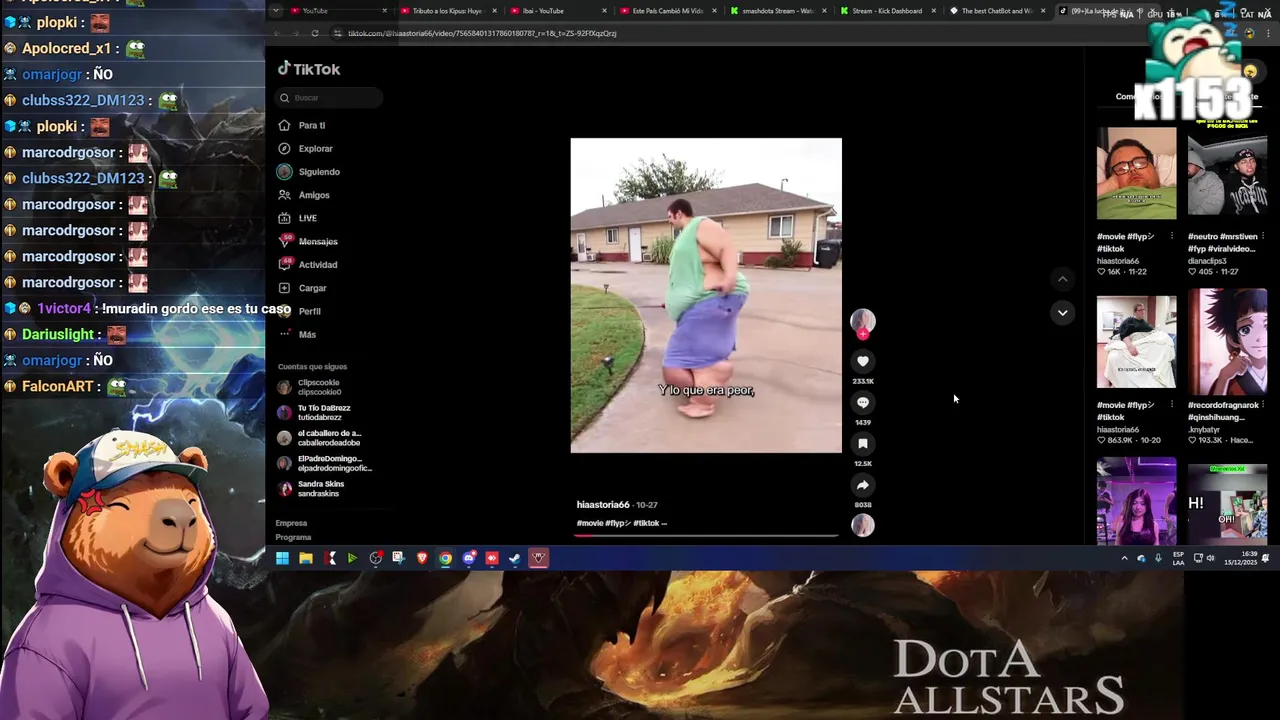Screen dimensions: 1280x720
Task: Open the Cargar upload page
Action: [x=302, y=288]
